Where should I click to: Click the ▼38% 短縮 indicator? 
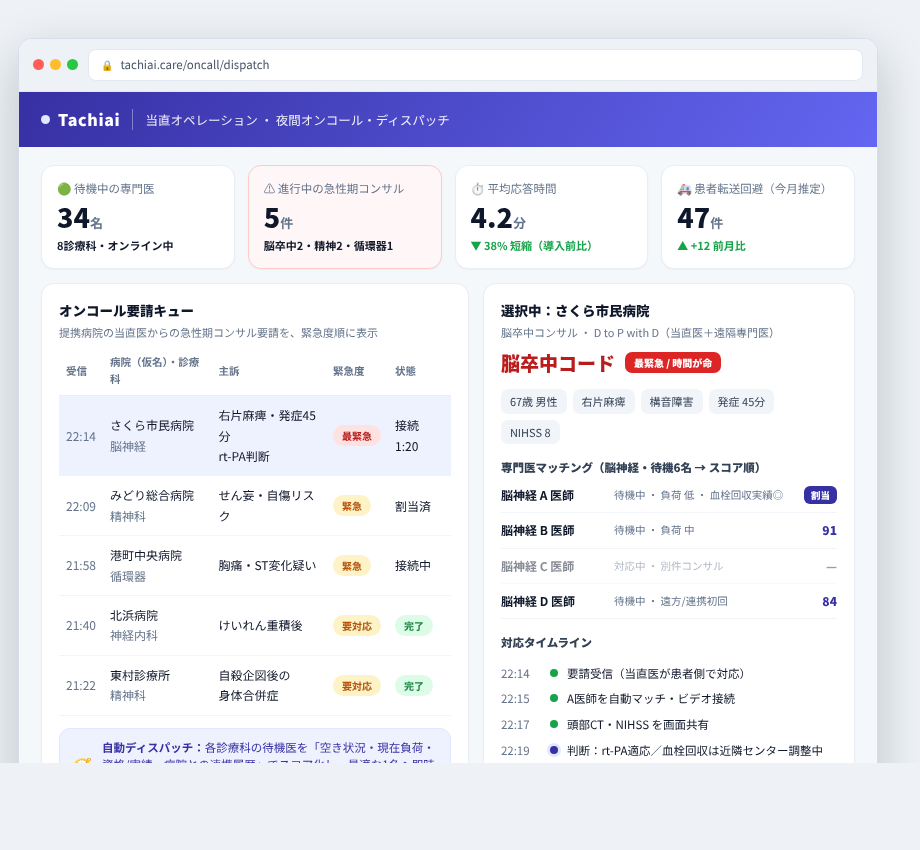click(532, 246)
